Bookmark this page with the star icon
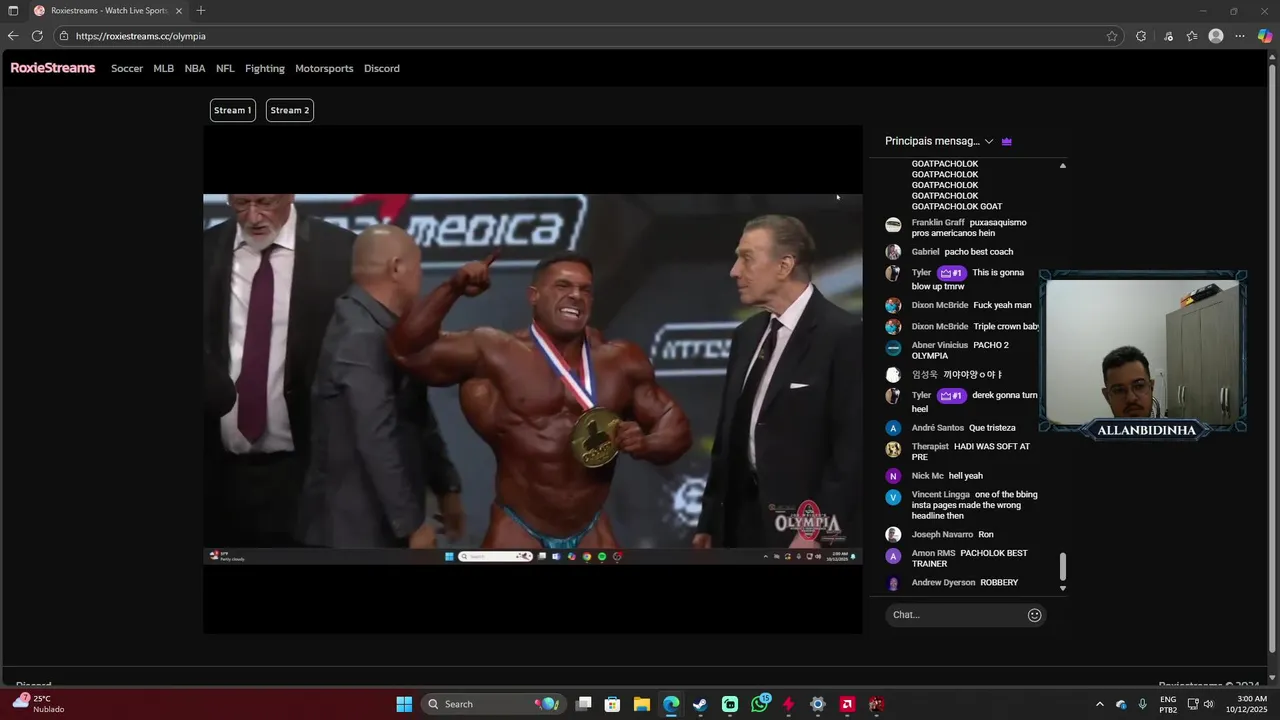Viewport: 1280px width, 720px height. click(x=1112, y=36)
